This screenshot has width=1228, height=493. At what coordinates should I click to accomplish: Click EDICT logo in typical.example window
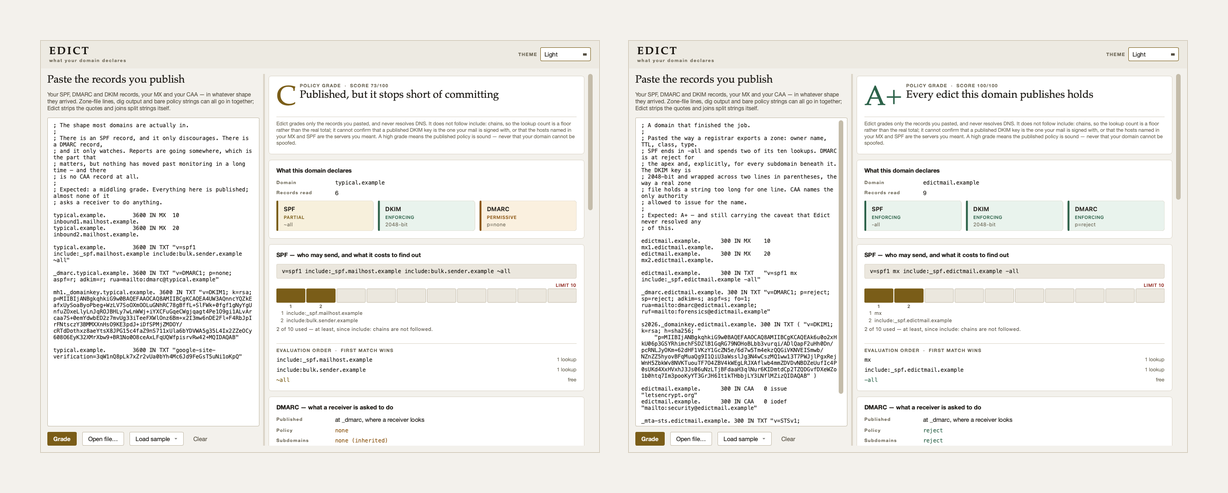click(x=69, y=50)
